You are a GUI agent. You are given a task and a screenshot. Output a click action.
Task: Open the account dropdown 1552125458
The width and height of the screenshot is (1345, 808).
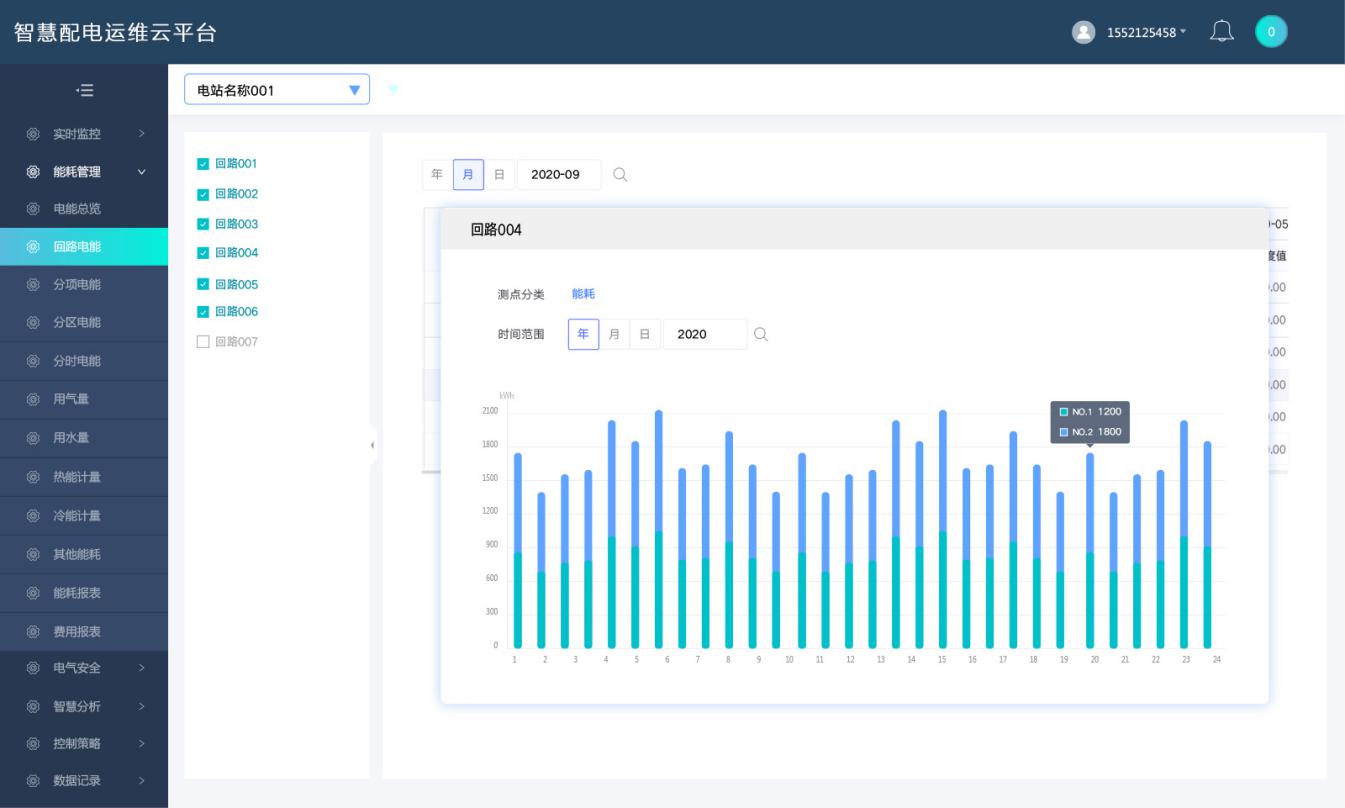(x=1146, y=33)
